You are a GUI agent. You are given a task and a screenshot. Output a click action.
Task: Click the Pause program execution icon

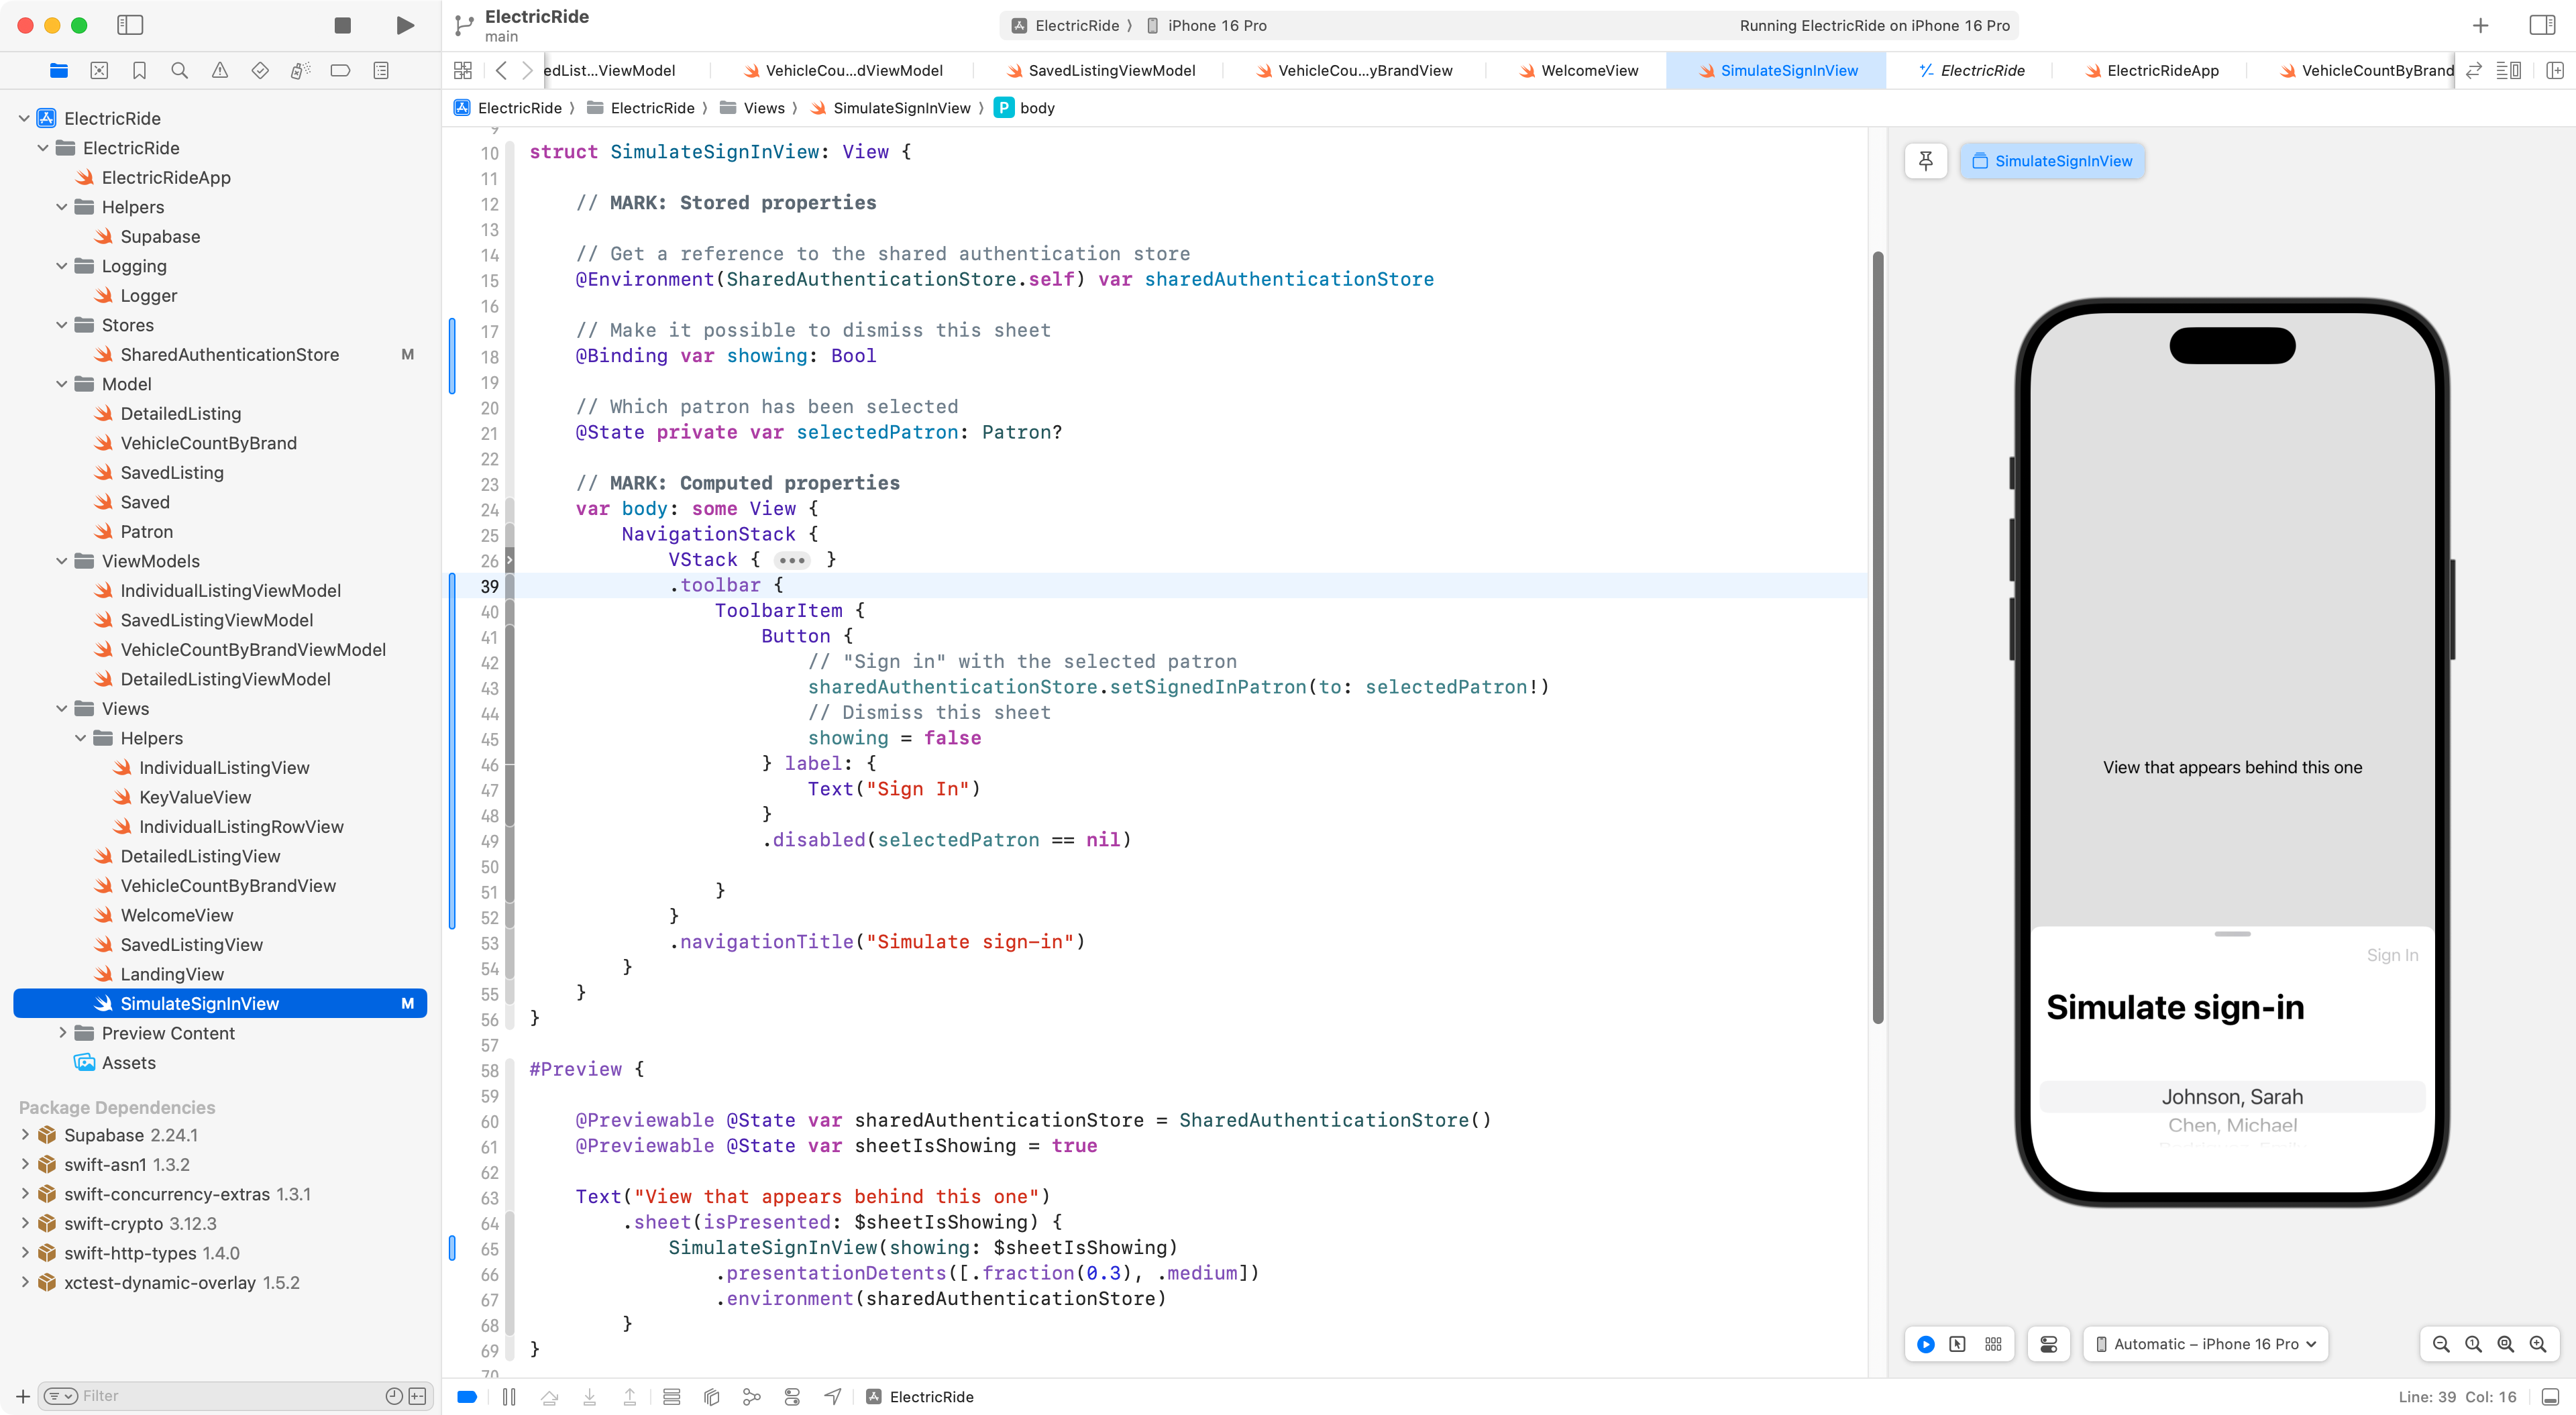[509, 1397]
